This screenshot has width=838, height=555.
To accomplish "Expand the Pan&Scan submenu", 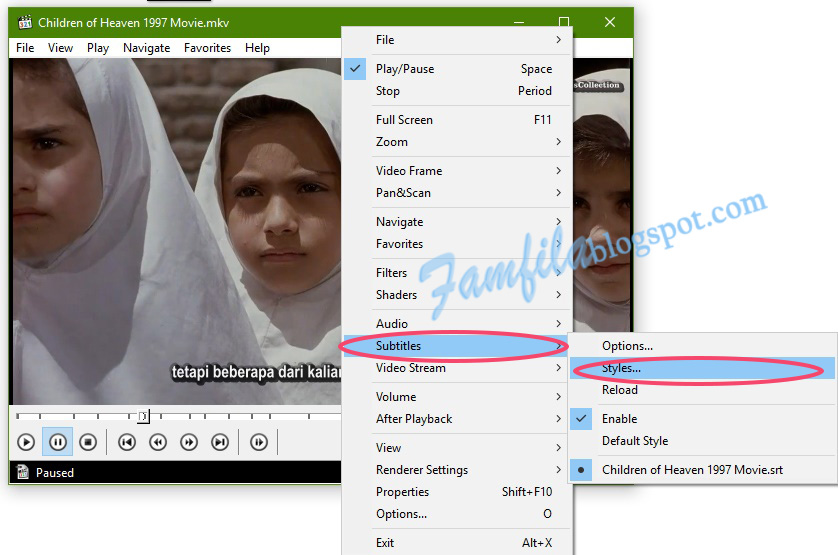I will [457, 193].
